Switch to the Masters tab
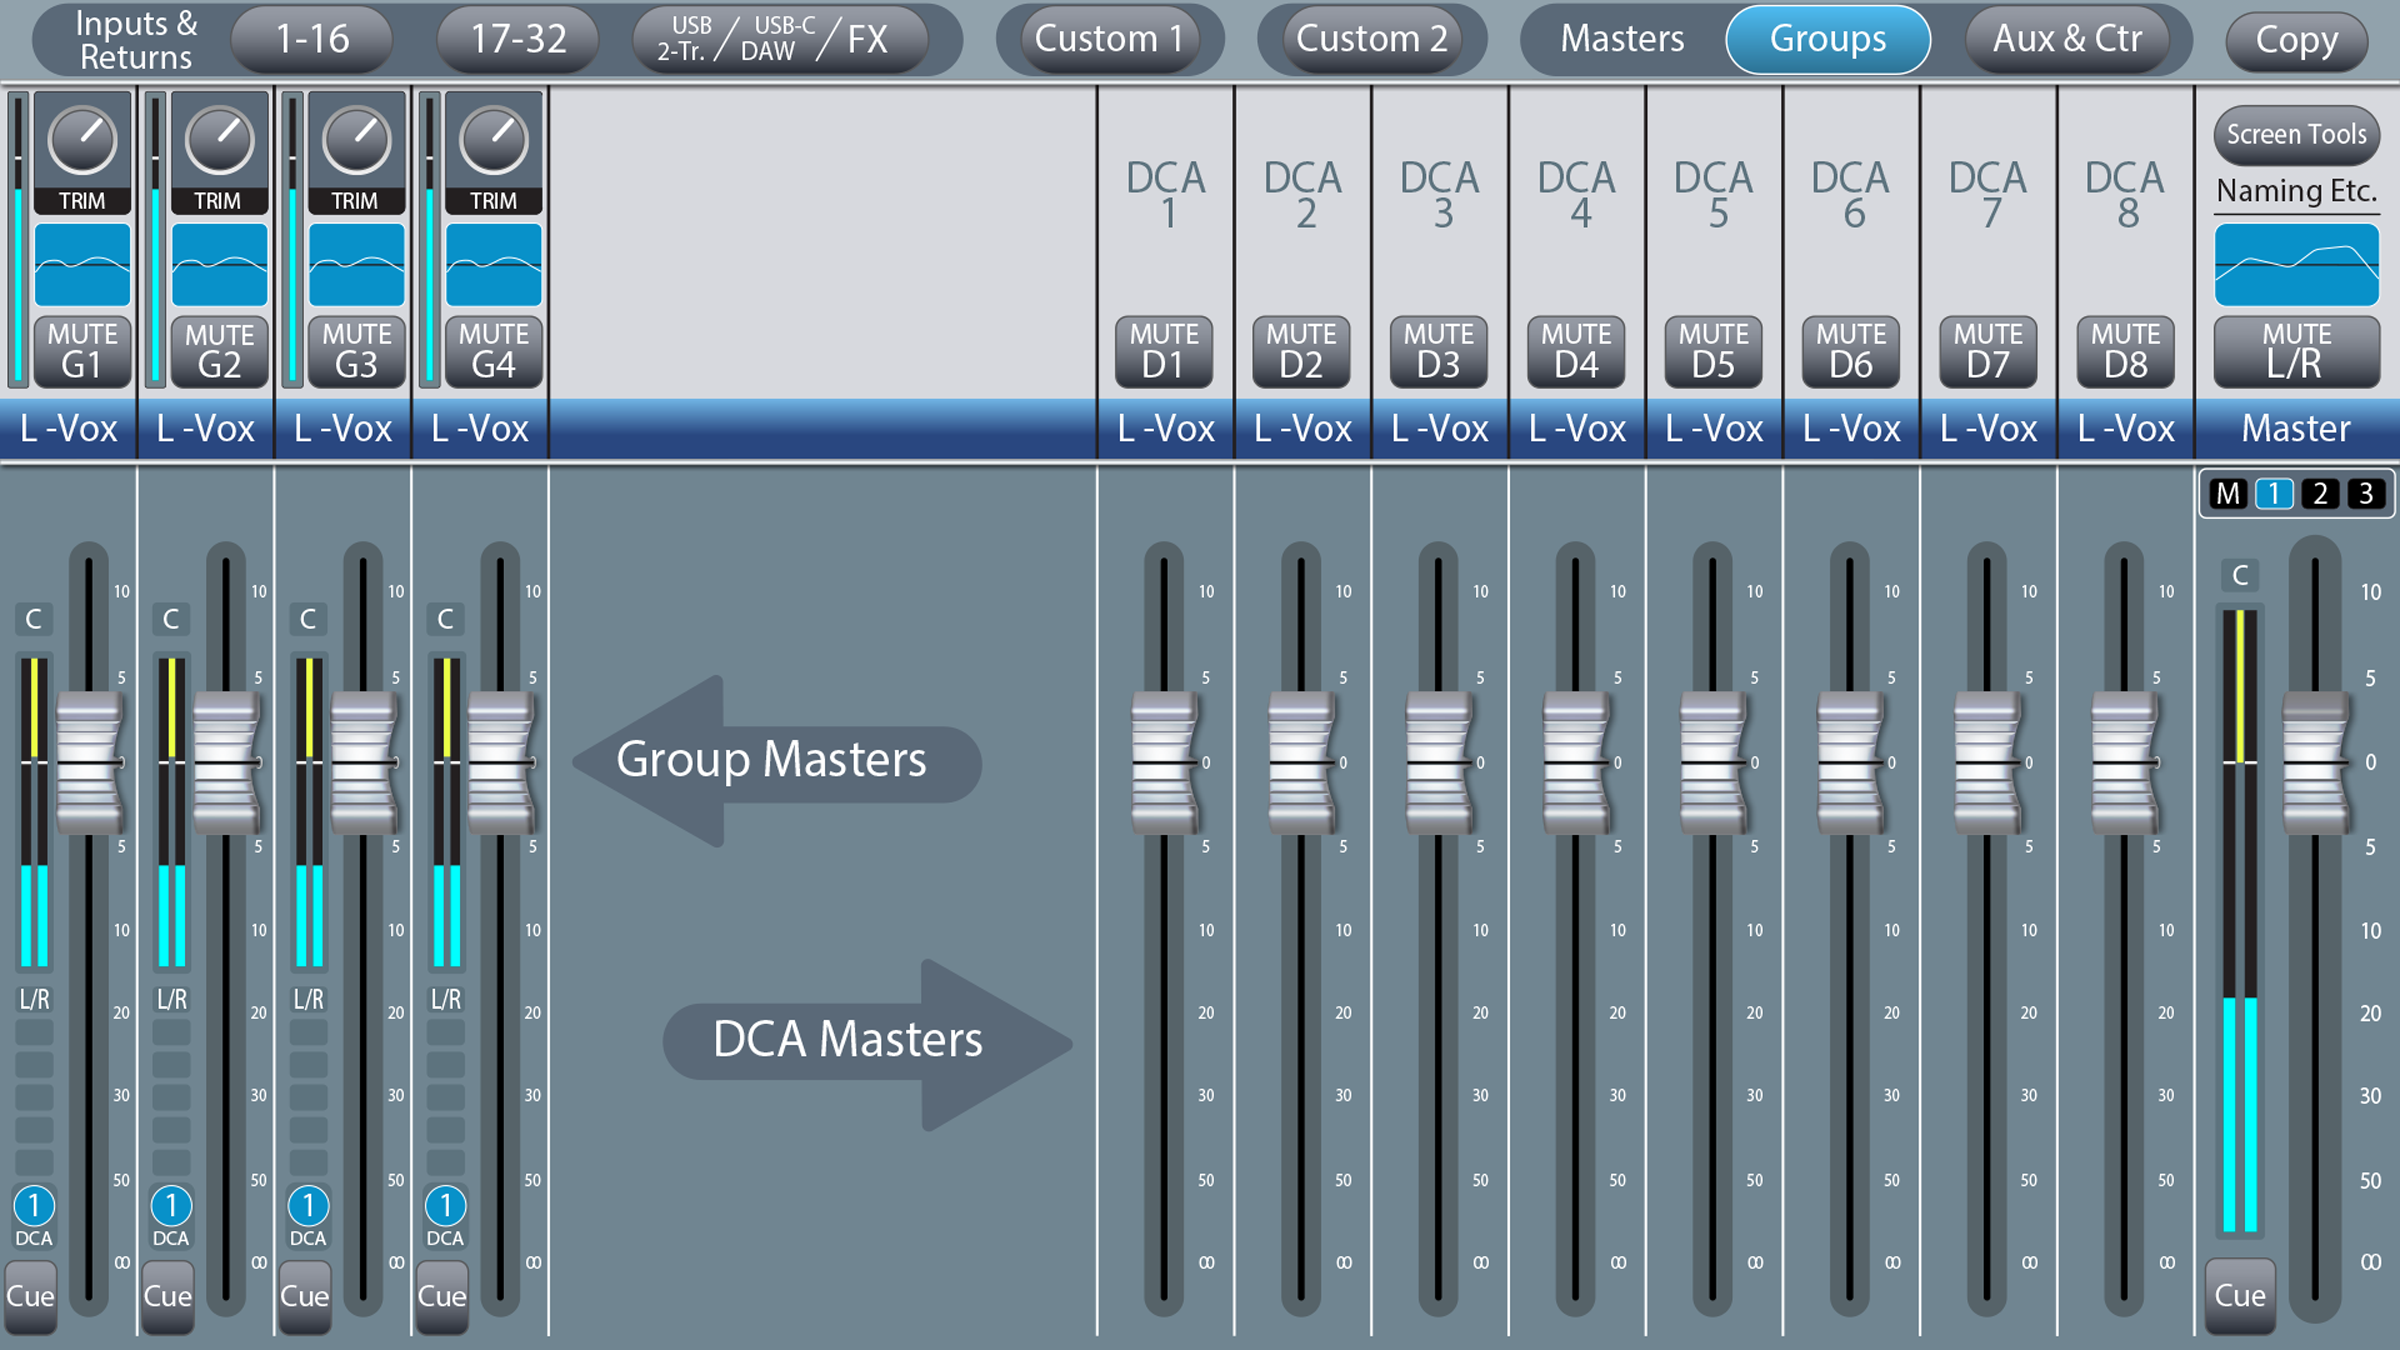Screen dimensions: 2400x1350 (x=1622, y=39)
